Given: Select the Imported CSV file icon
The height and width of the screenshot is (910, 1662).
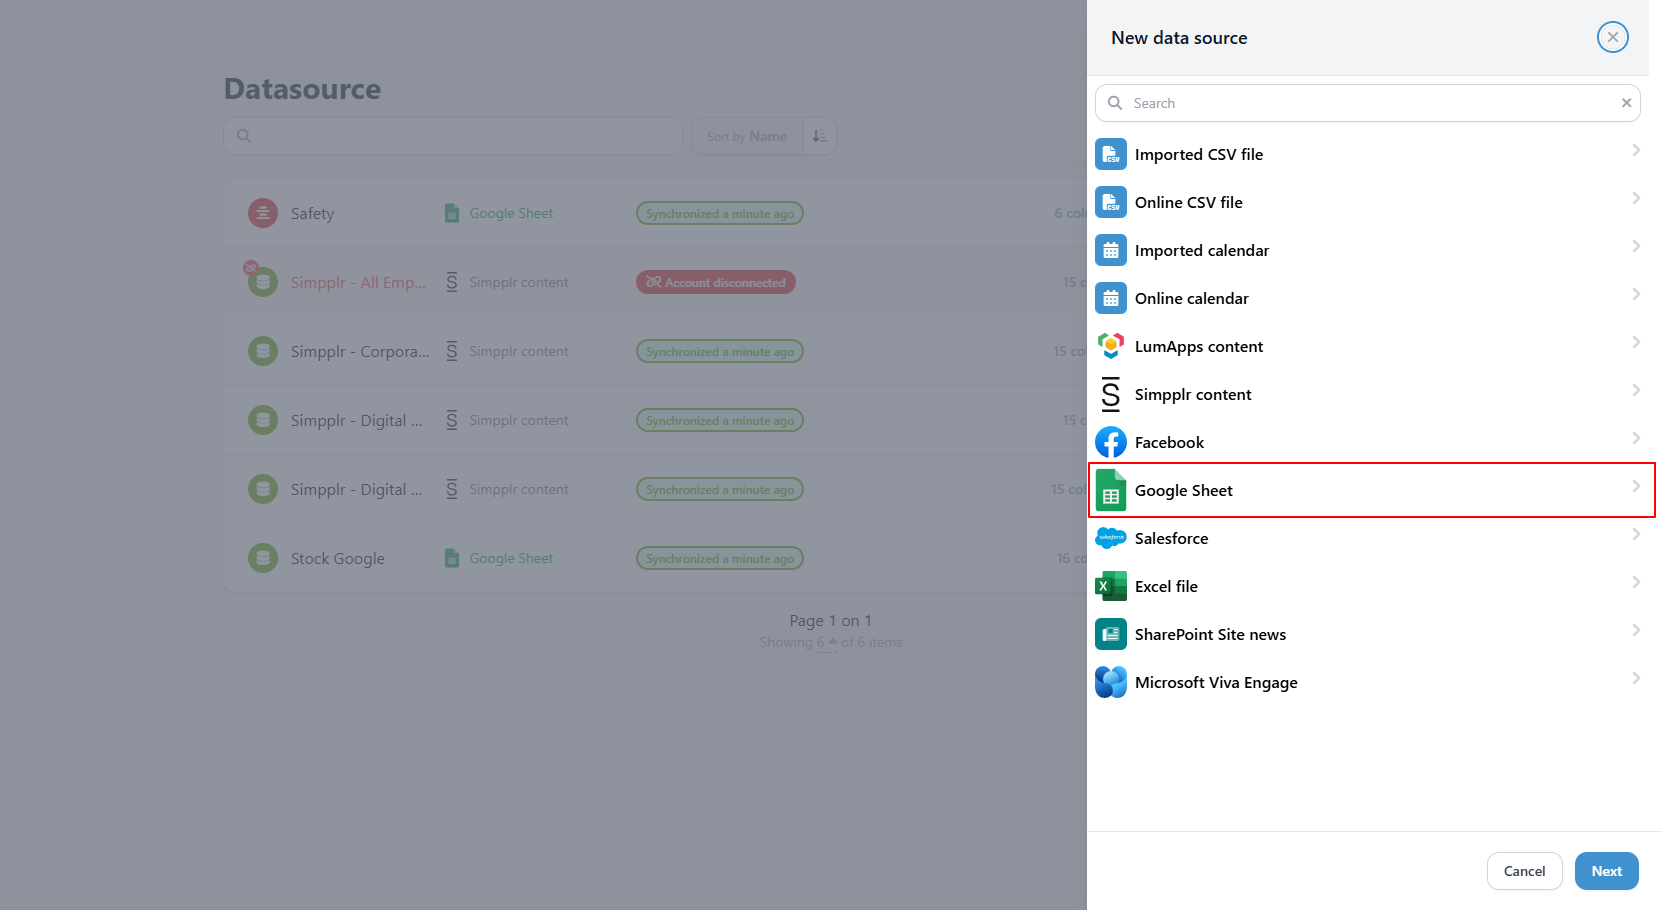Looking at the screenshot, I should click(x=1111, y=154).
